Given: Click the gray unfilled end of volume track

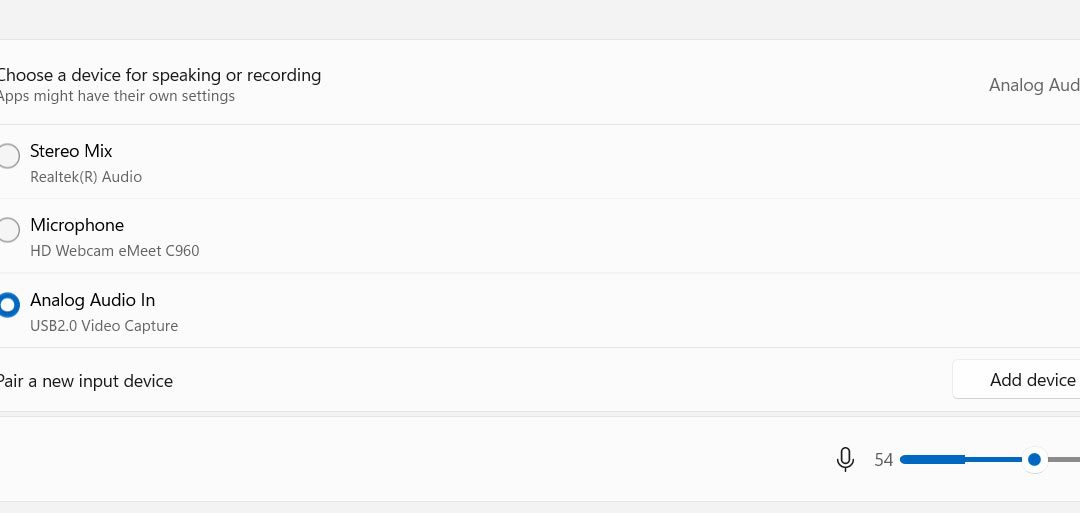Looking at the screenshot, I should point(1064,459).
